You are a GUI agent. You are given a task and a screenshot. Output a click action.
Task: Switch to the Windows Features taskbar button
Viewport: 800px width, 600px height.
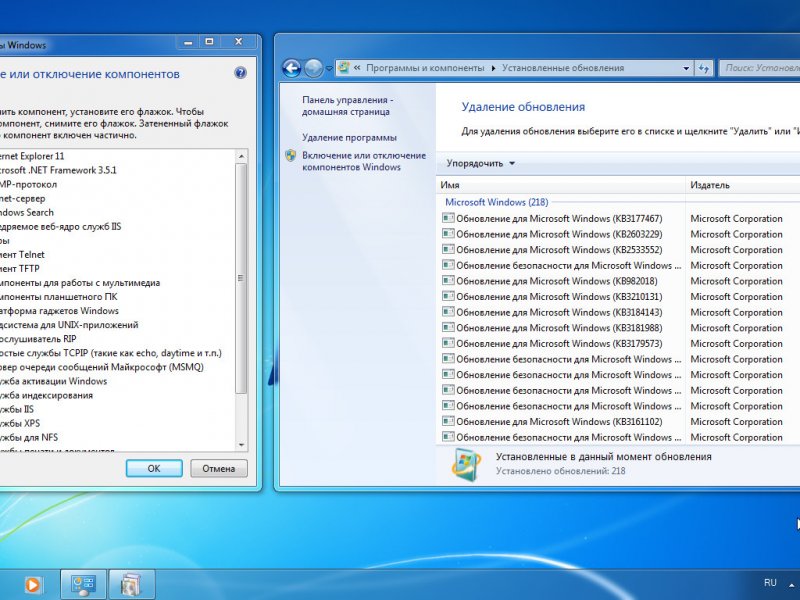click(x=132, y=585)
